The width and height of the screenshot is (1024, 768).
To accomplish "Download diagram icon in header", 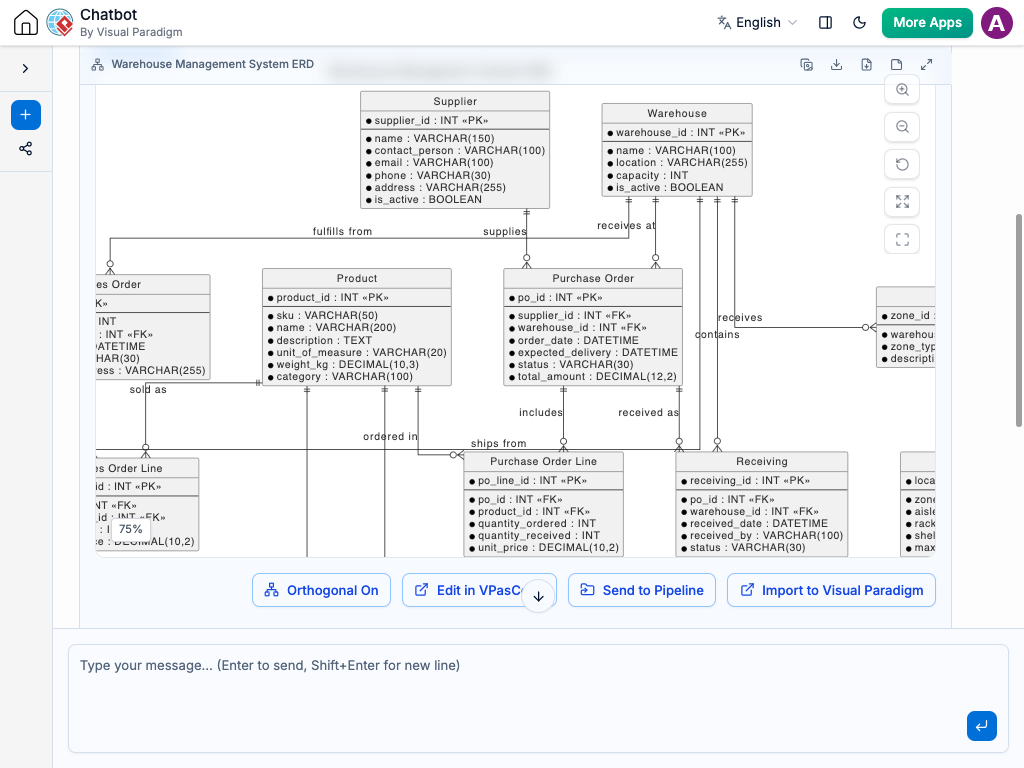I will click(x=837, y=65).
